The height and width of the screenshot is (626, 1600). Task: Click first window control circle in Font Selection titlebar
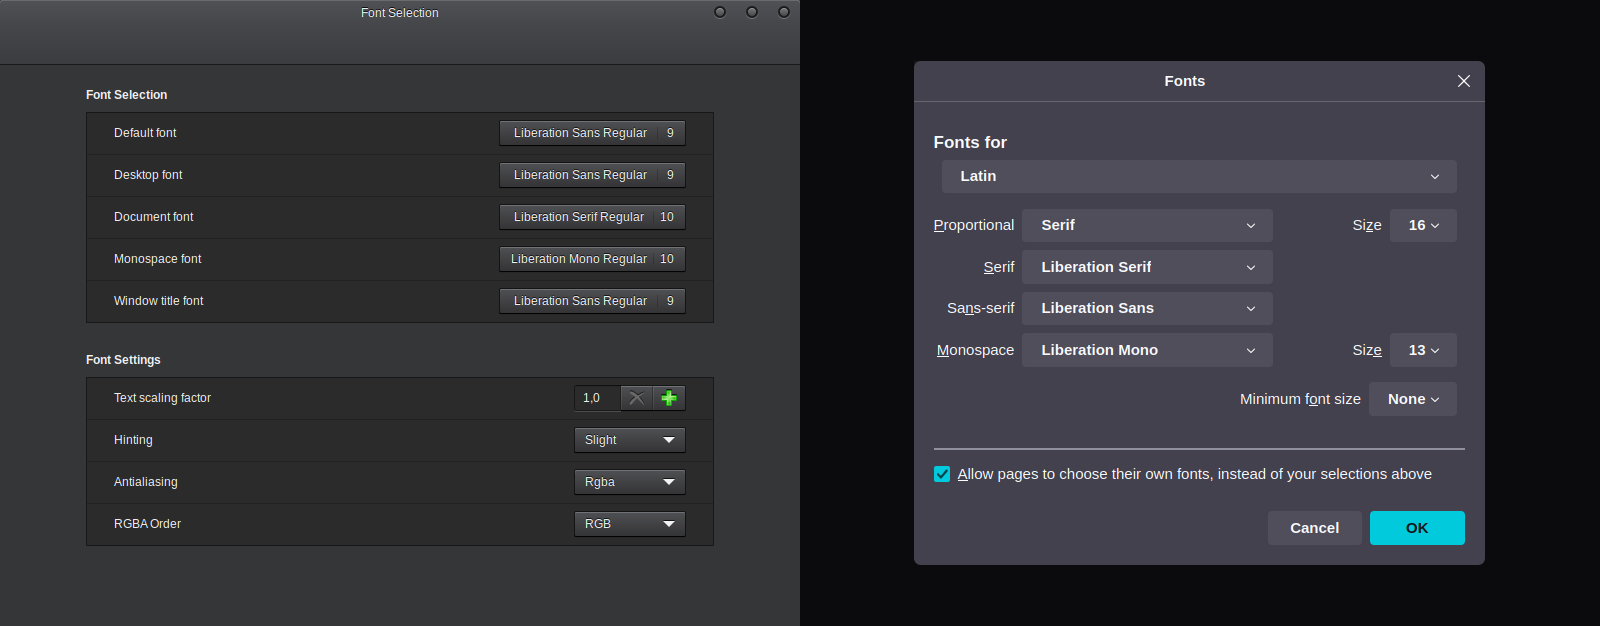point(720,12)
